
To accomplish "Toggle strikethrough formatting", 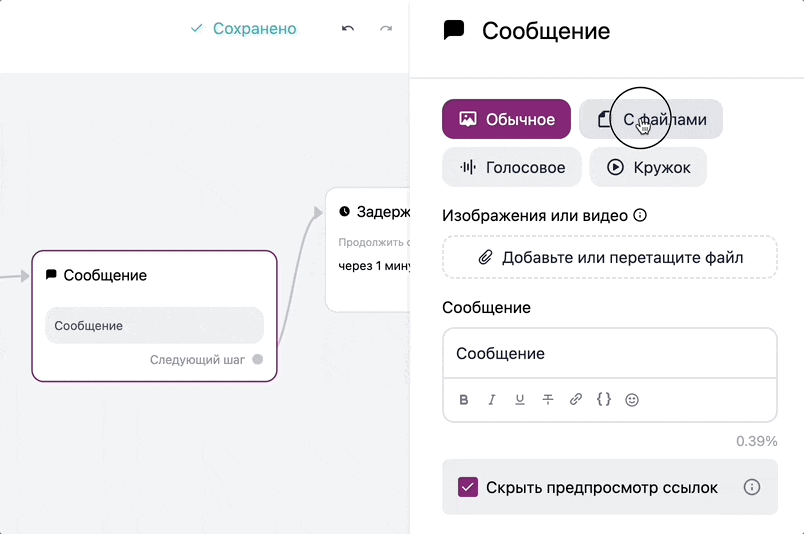I will point(548,400).
